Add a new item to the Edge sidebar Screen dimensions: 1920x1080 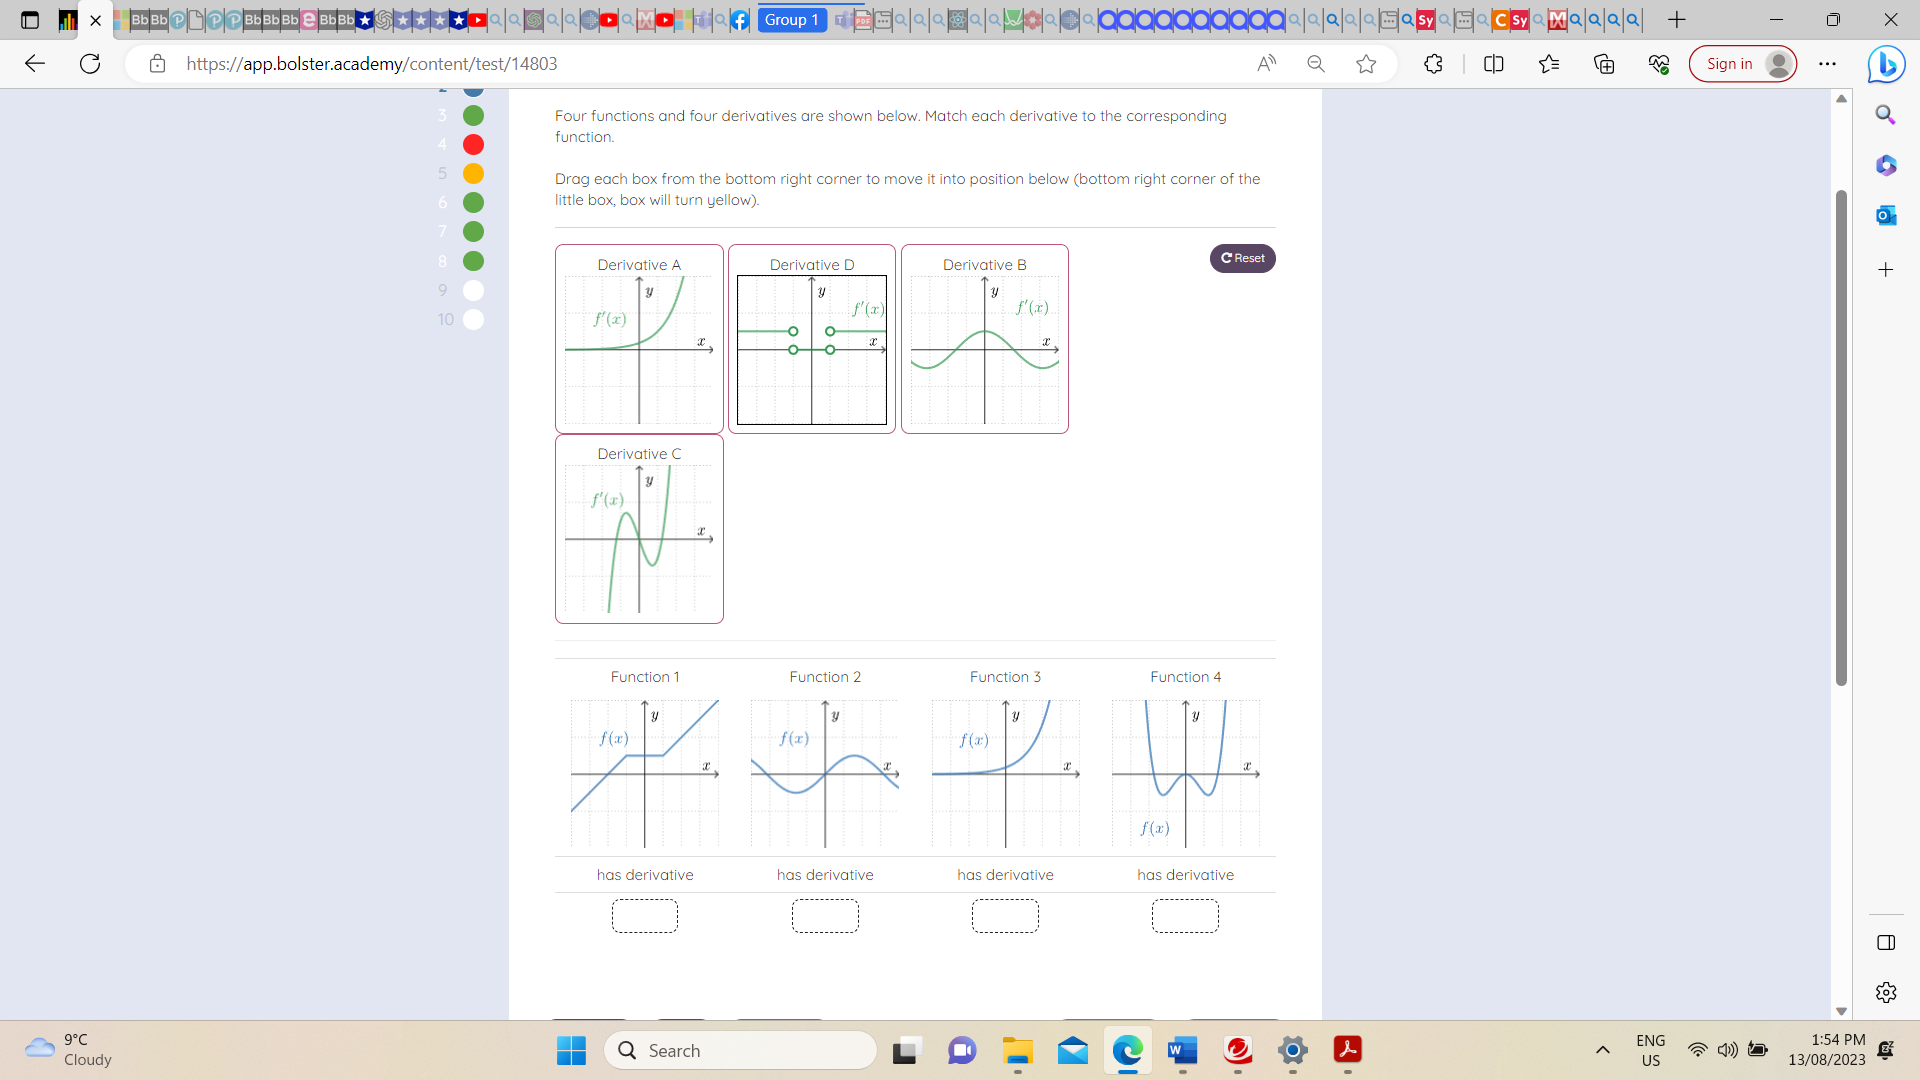(1886, 269)
